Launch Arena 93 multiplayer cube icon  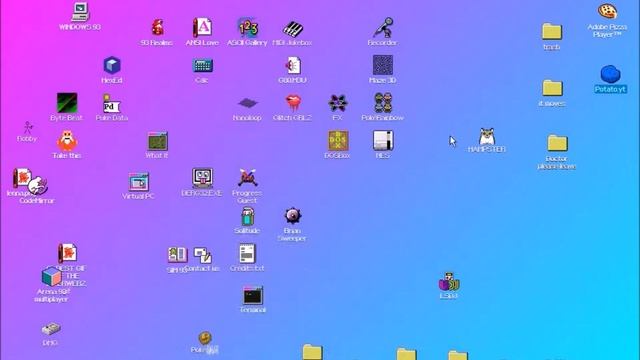51,276
